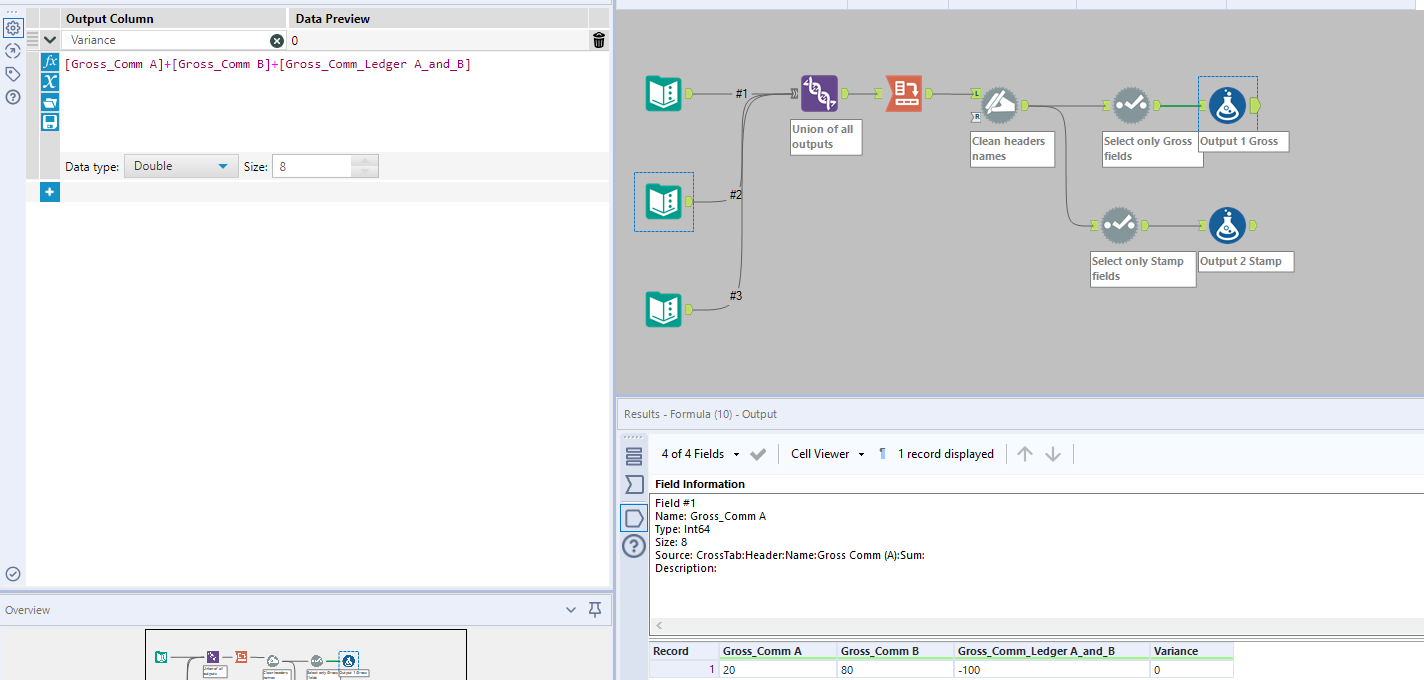The image size is (1424, 680).
Task: Click the formula expression editor text
Action: coord(267,64)
